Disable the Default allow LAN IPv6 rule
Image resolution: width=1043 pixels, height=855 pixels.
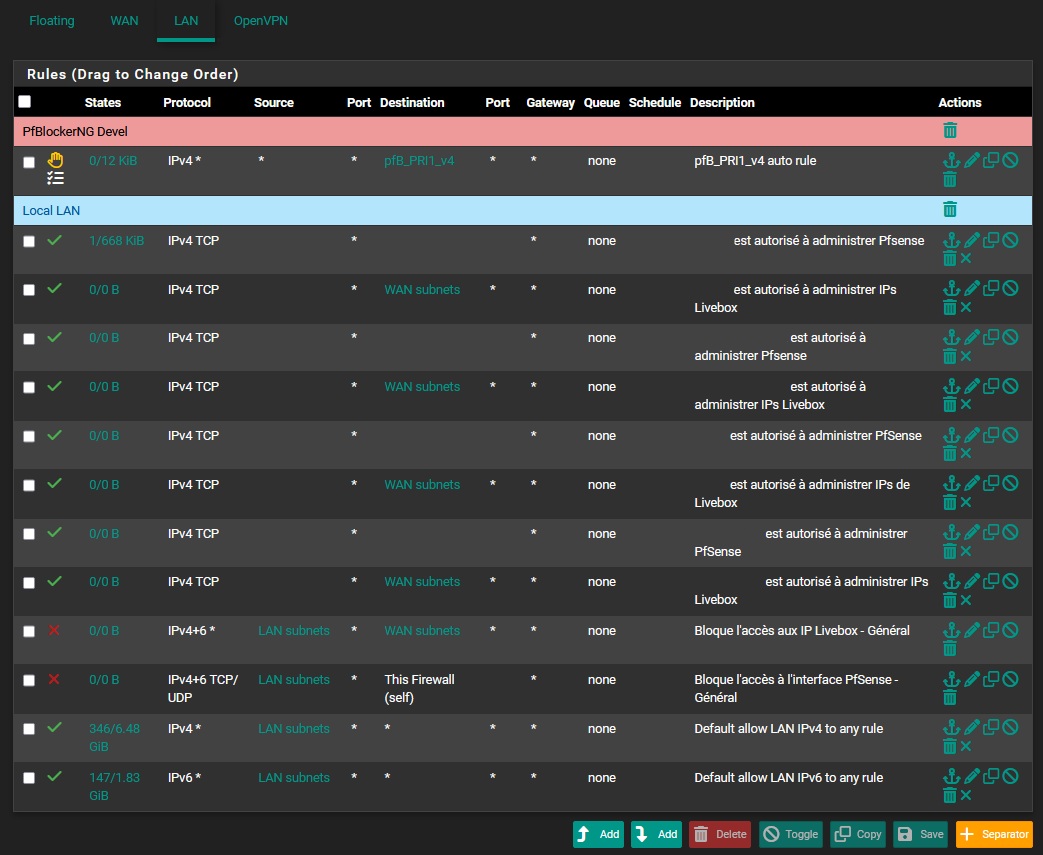[x=1010, y=777]
